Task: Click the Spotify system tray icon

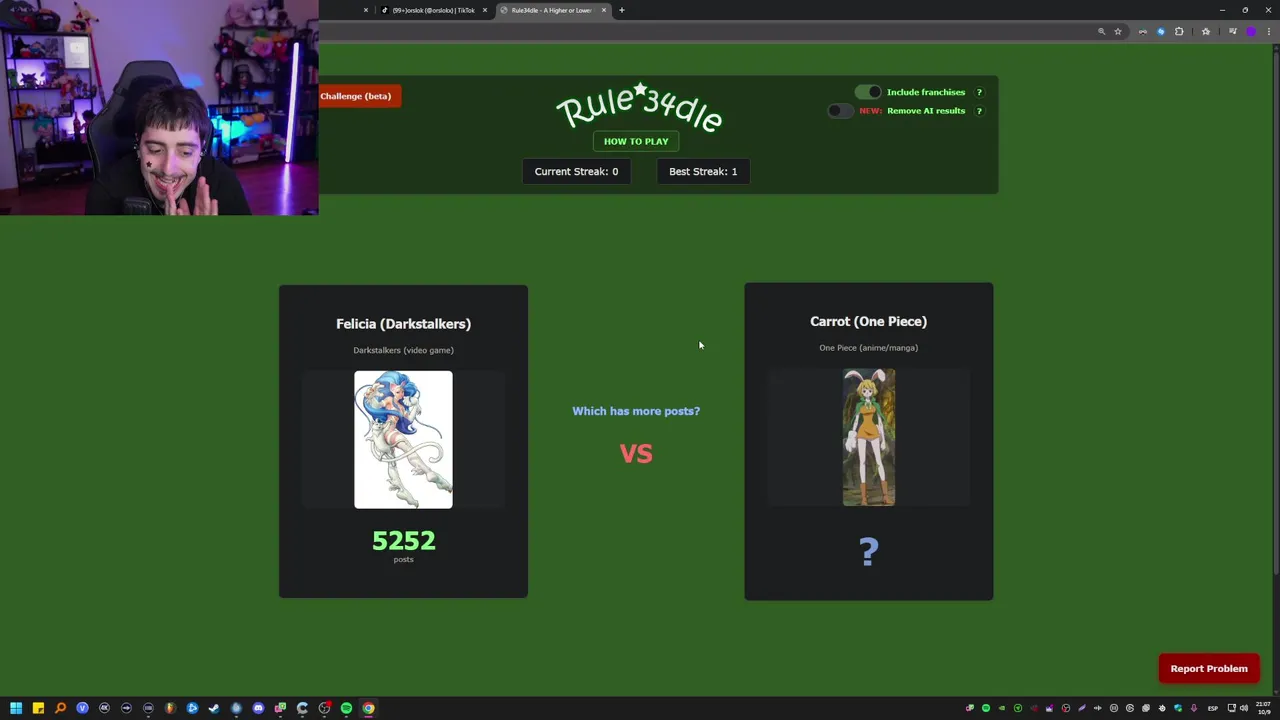Action: [986, 708]
